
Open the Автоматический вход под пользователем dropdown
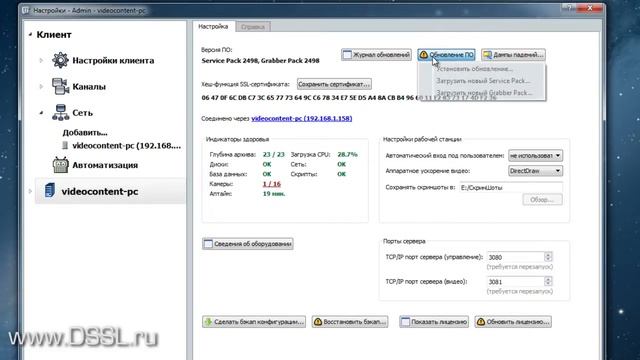tap(535, 156)
